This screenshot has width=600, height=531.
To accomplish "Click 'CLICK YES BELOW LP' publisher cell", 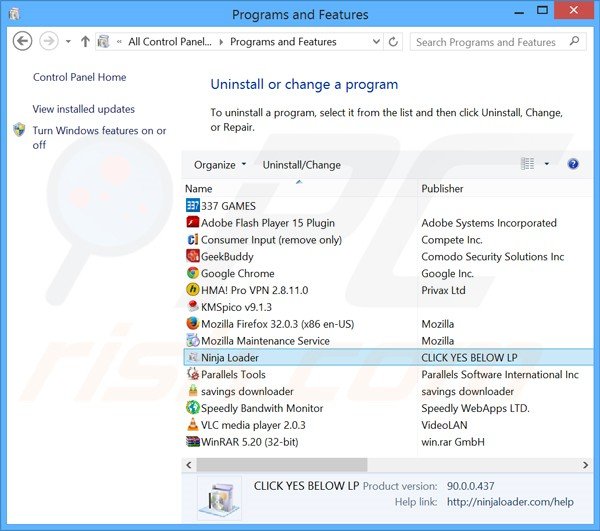I will click(x=469, y=357).
